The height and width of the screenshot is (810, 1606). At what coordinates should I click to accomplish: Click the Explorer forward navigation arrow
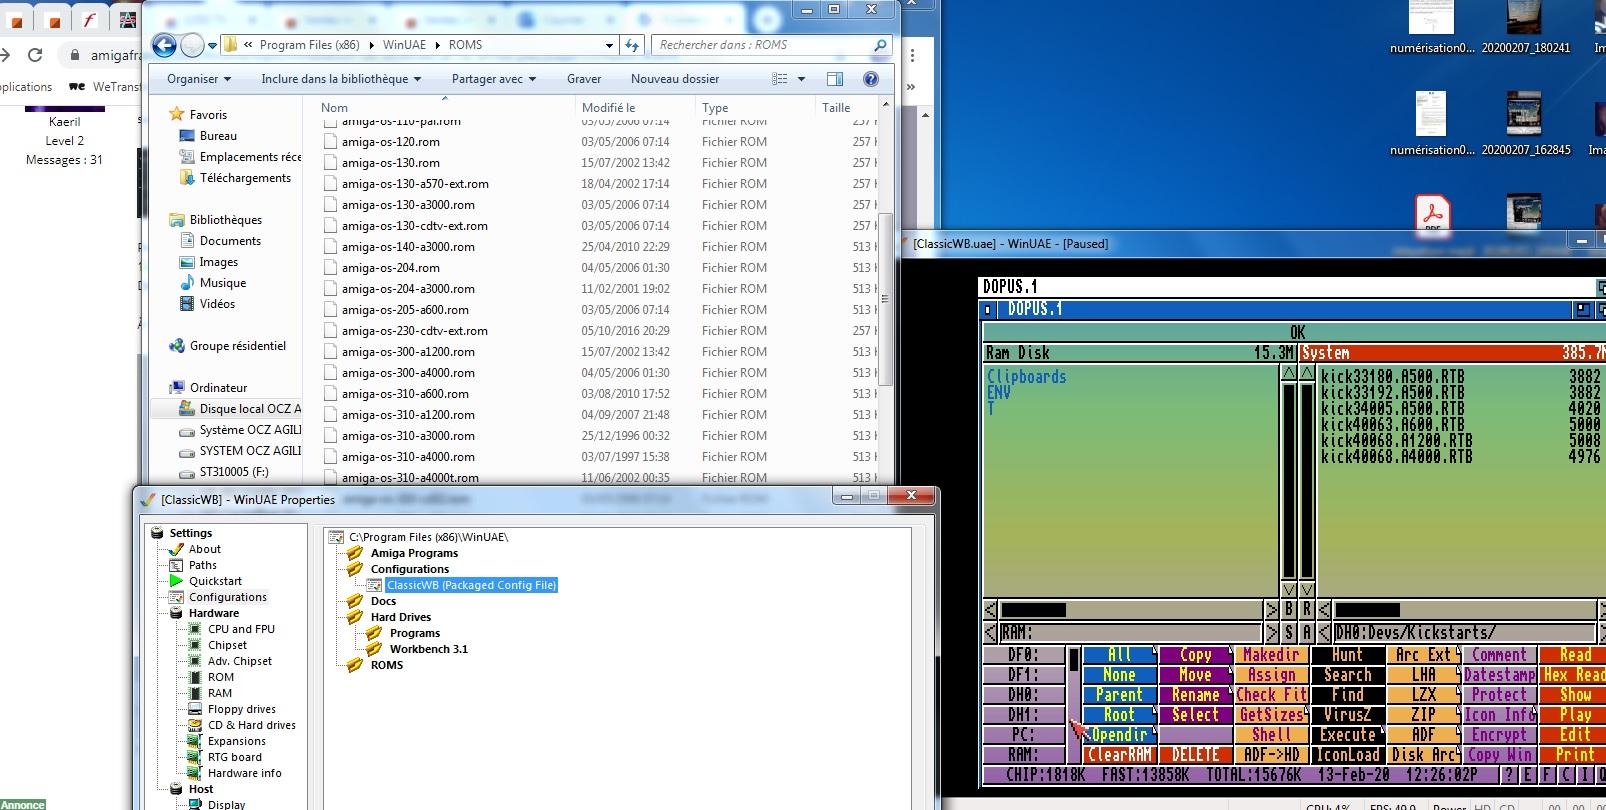(192, 45)
